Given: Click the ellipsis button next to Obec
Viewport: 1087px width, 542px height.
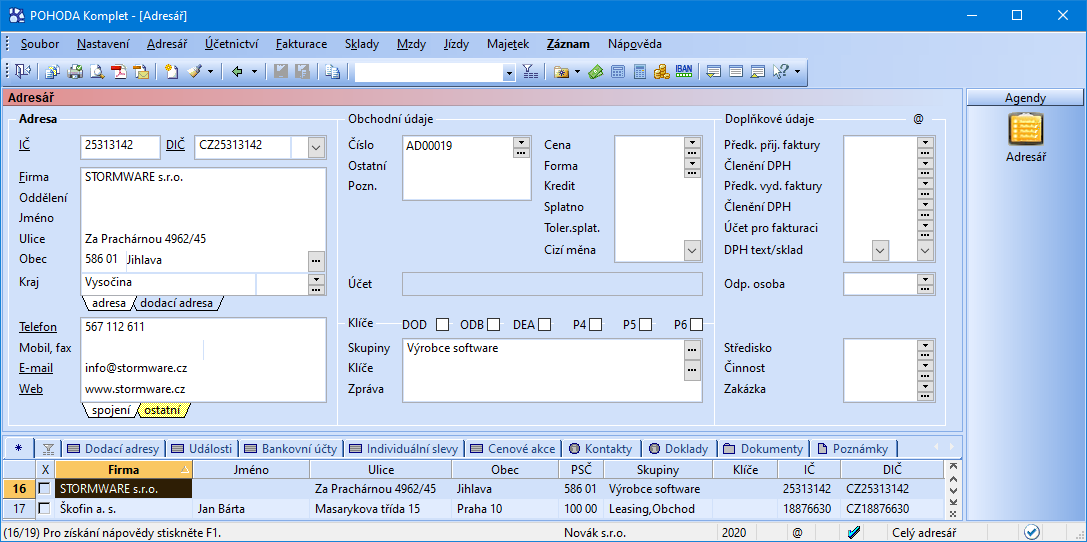Looking at the screenshot, I should 317,261.
